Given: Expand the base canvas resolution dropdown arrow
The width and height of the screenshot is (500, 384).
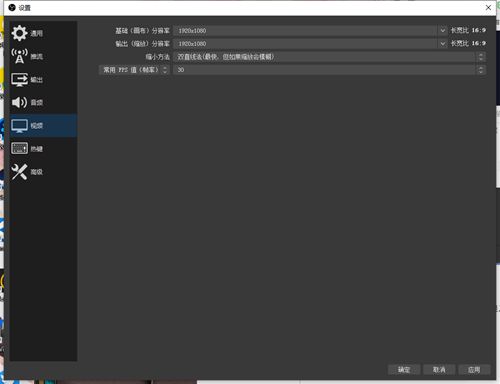Looking at the screenshot, I should point(442,30).
